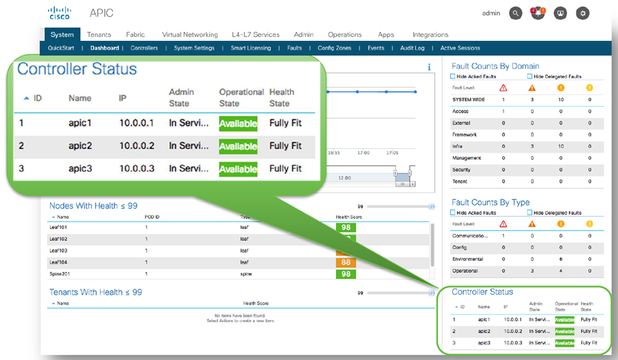Click the SYSTEM WIDE row label
The height and width of the screenshot is (360, 618).
tap(468, 100)
